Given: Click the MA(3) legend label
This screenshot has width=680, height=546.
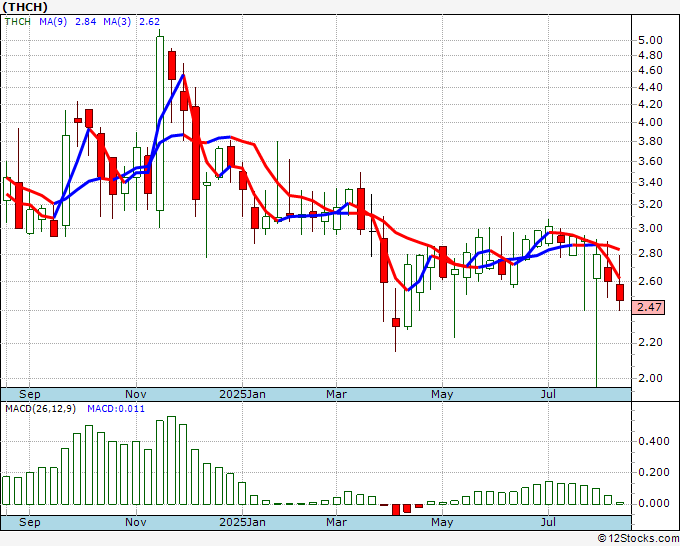Looking at the screenshot, I should [x=117, y=21].
